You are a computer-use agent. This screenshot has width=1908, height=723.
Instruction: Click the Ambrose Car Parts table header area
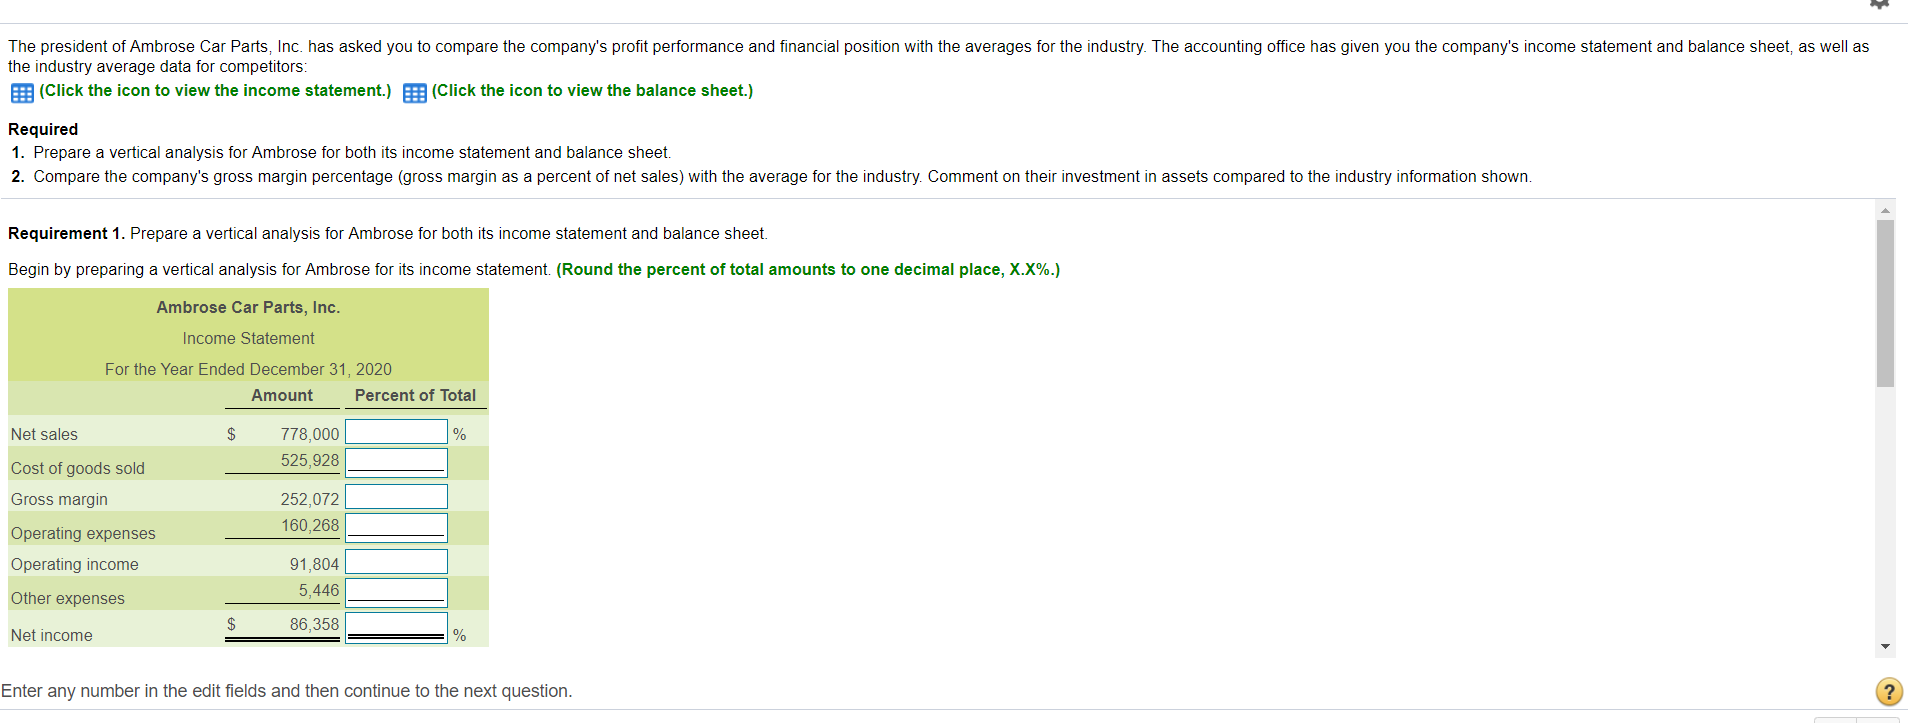click(248, 307)
